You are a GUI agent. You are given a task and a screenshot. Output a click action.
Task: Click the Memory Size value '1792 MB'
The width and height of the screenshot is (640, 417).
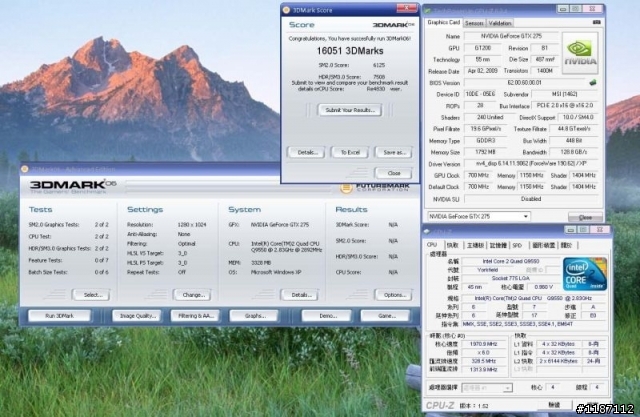point(485,152)
